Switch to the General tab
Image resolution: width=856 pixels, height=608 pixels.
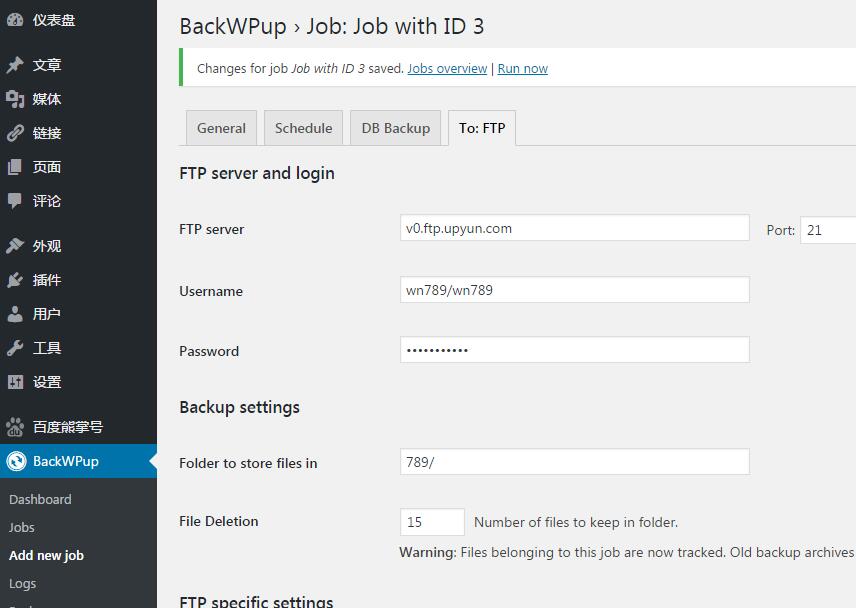(221, 128)
